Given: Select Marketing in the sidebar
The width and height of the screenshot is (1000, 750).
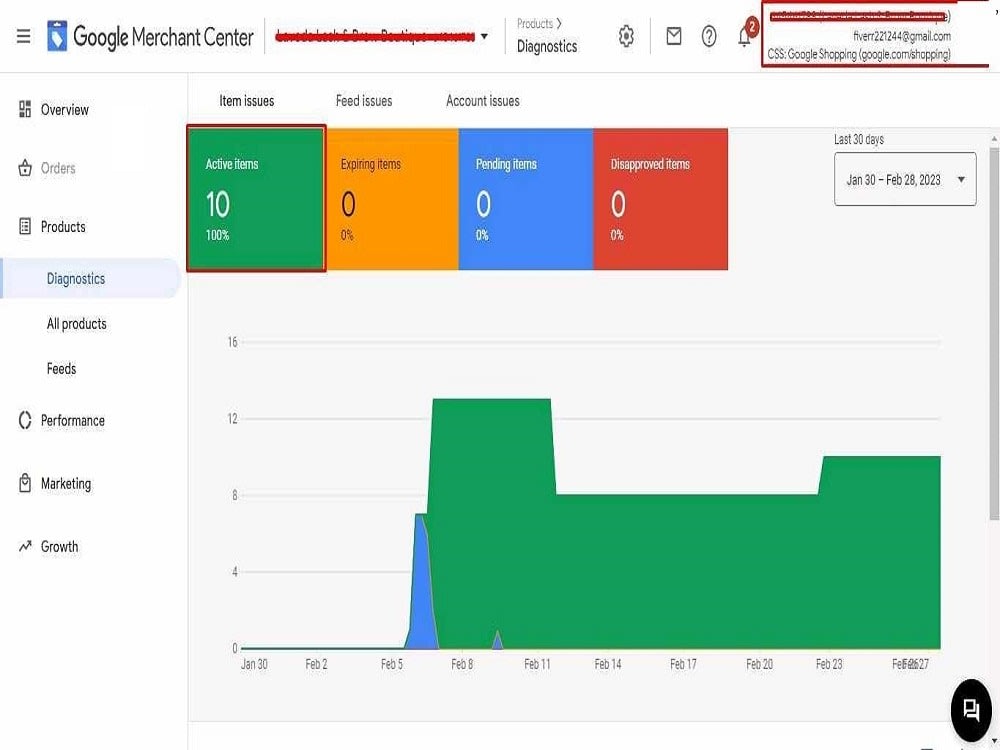Looking at the screenshot, I should (66, 483).
